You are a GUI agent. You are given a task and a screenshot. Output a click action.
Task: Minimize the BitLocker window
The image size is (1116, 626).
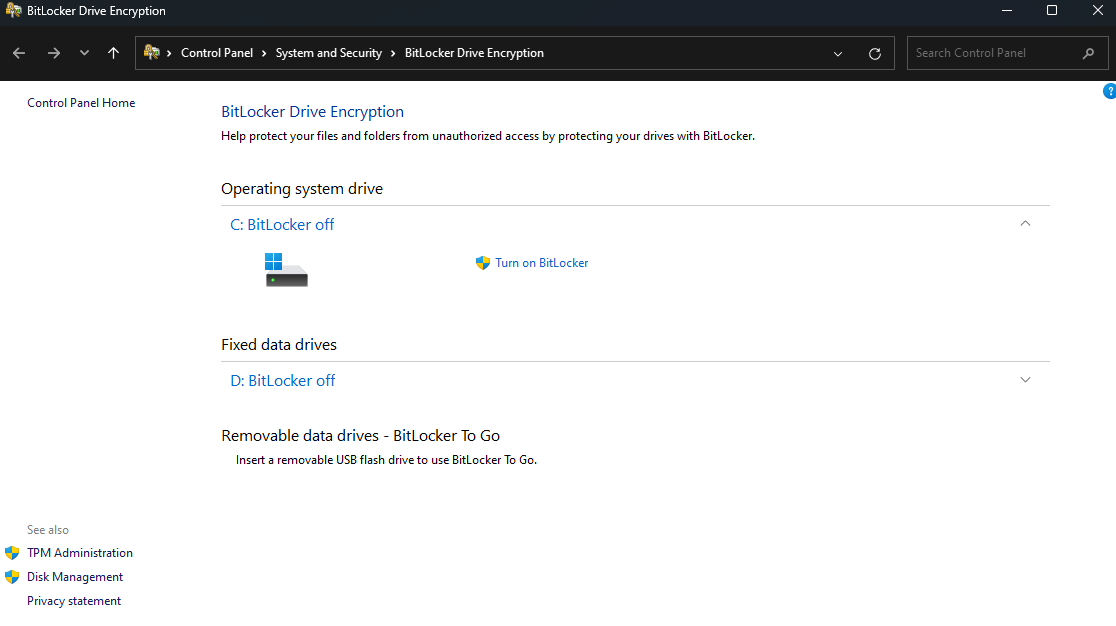pyautogui.click(x=1006, y=11)
